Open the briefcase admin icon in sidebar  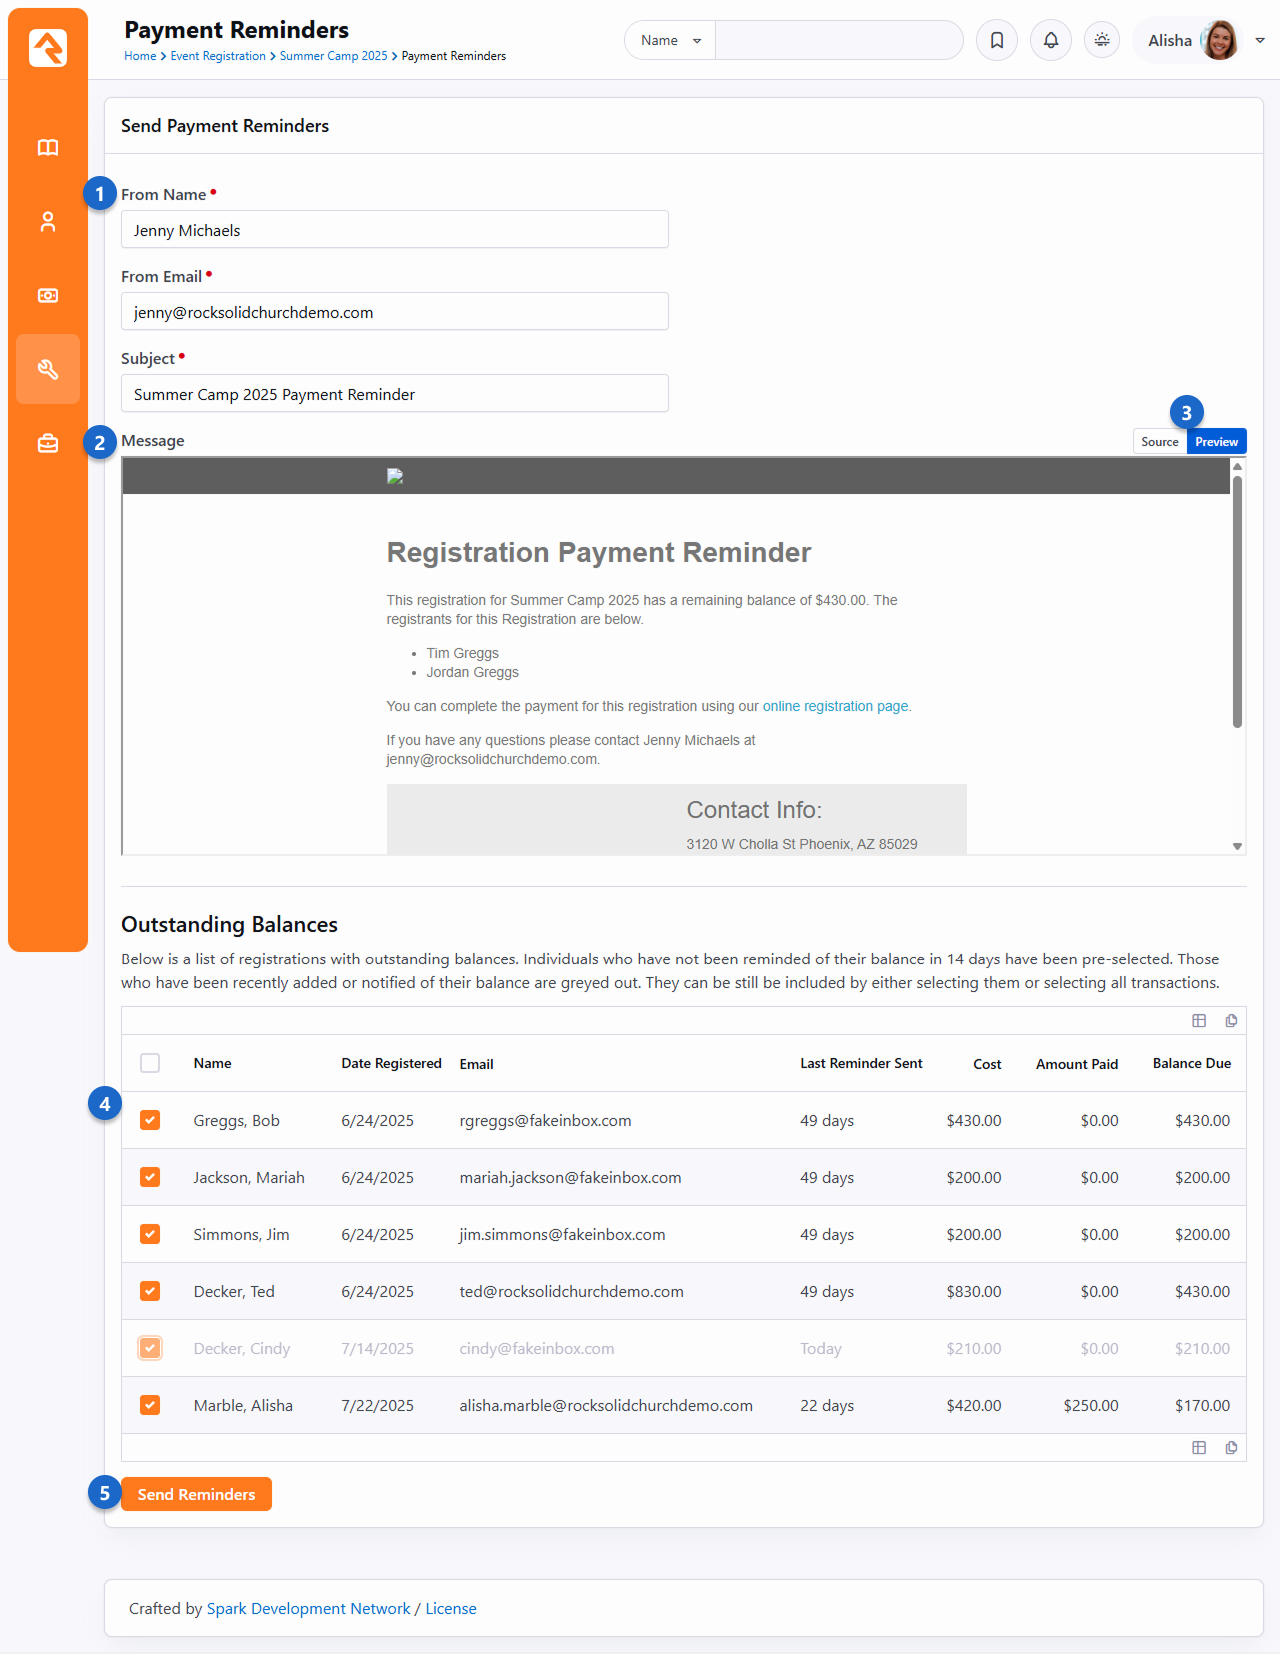coord(48,443)
